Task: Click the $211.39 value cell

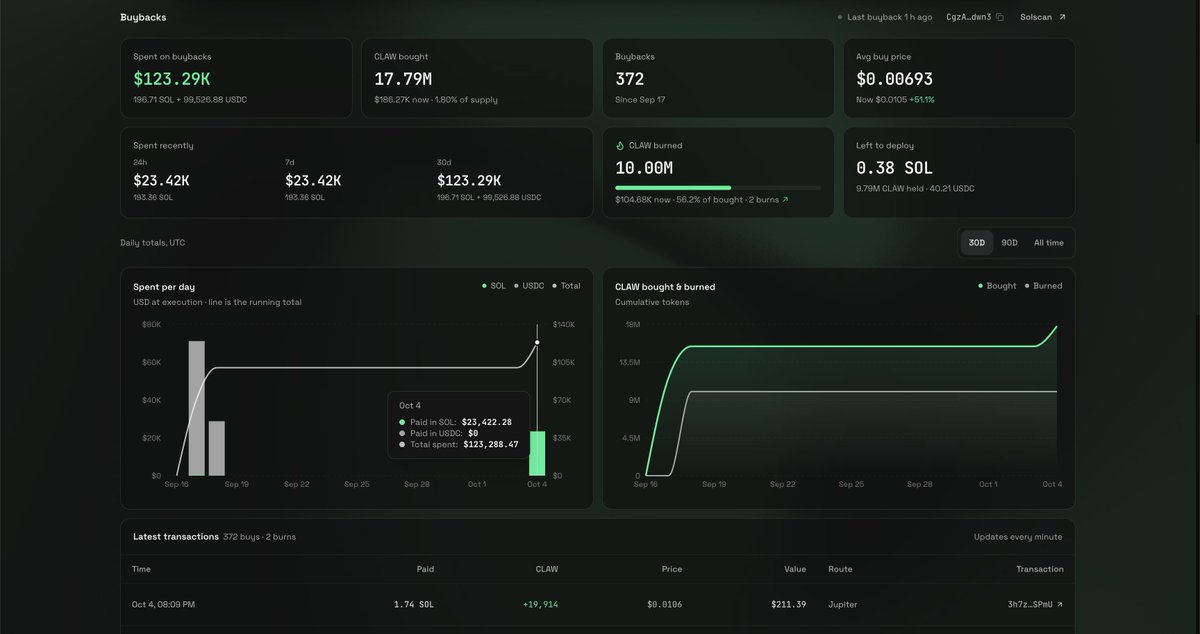Action: 789,605
